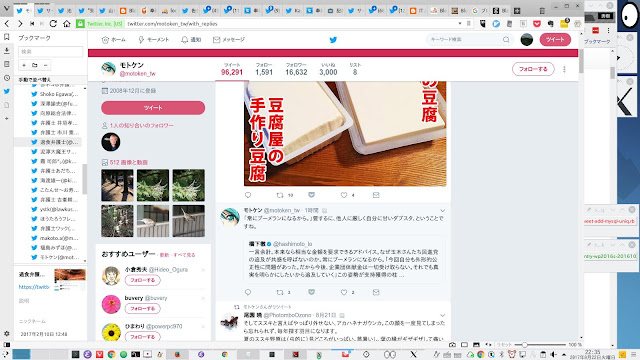Screen dimensions: 640x360
Task: Open Vivaldi settings gear icon
Action: pyautogui.click(x=7, y=333)
